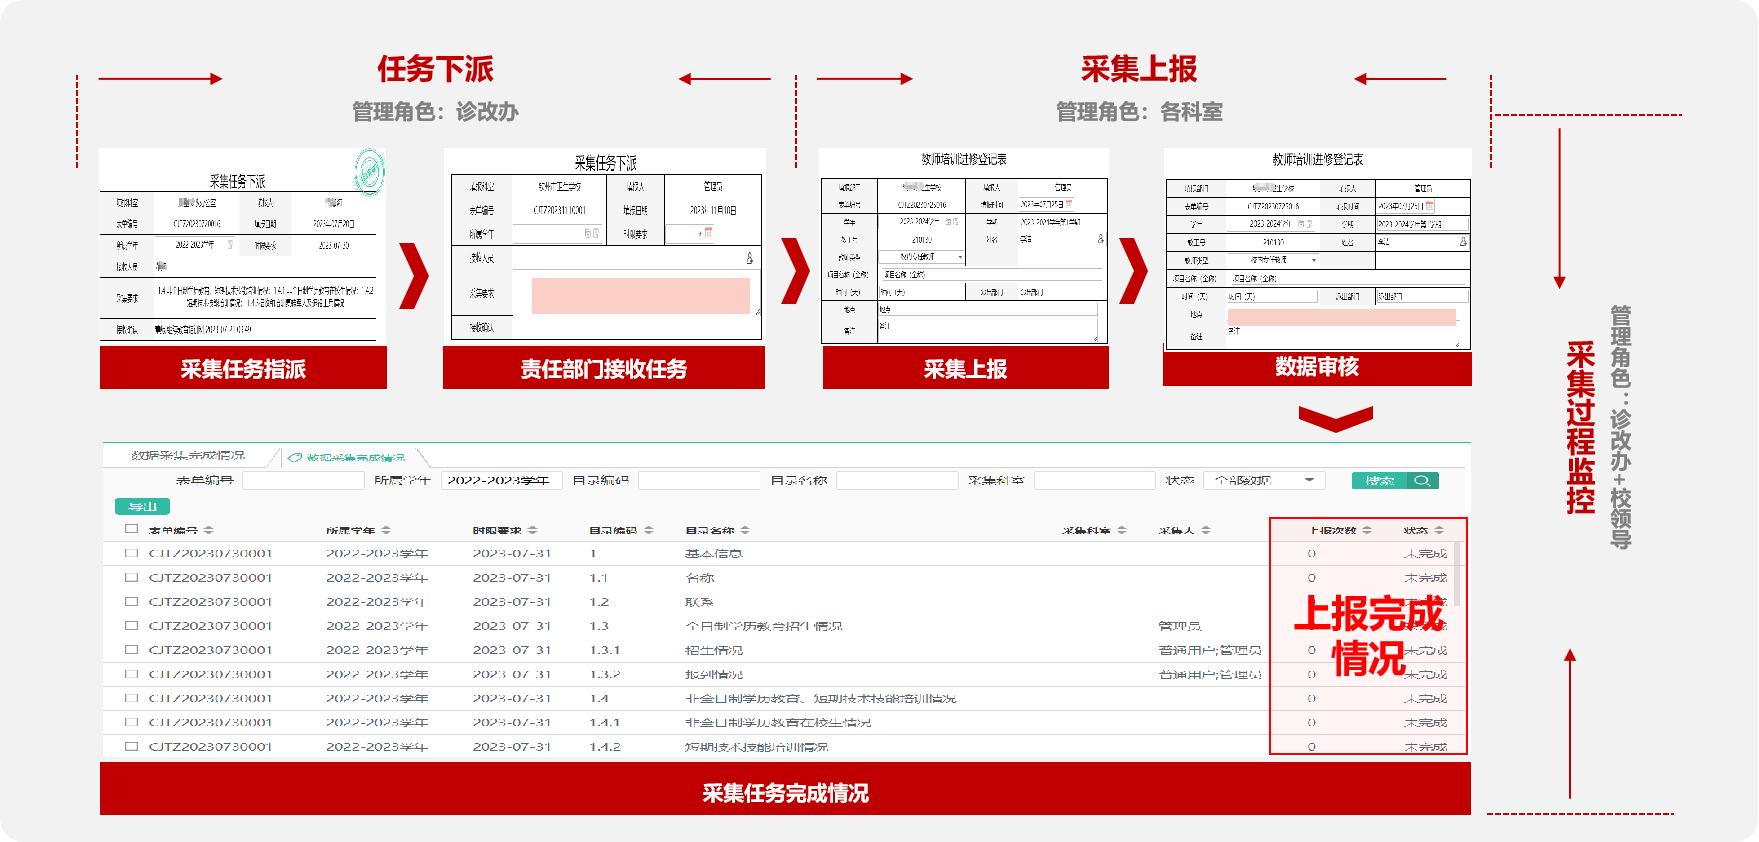Image resolution: width=1759 pixels, height=842 pixels.
Task: Sort the table by 状态 column
Action: (1439, 530)
